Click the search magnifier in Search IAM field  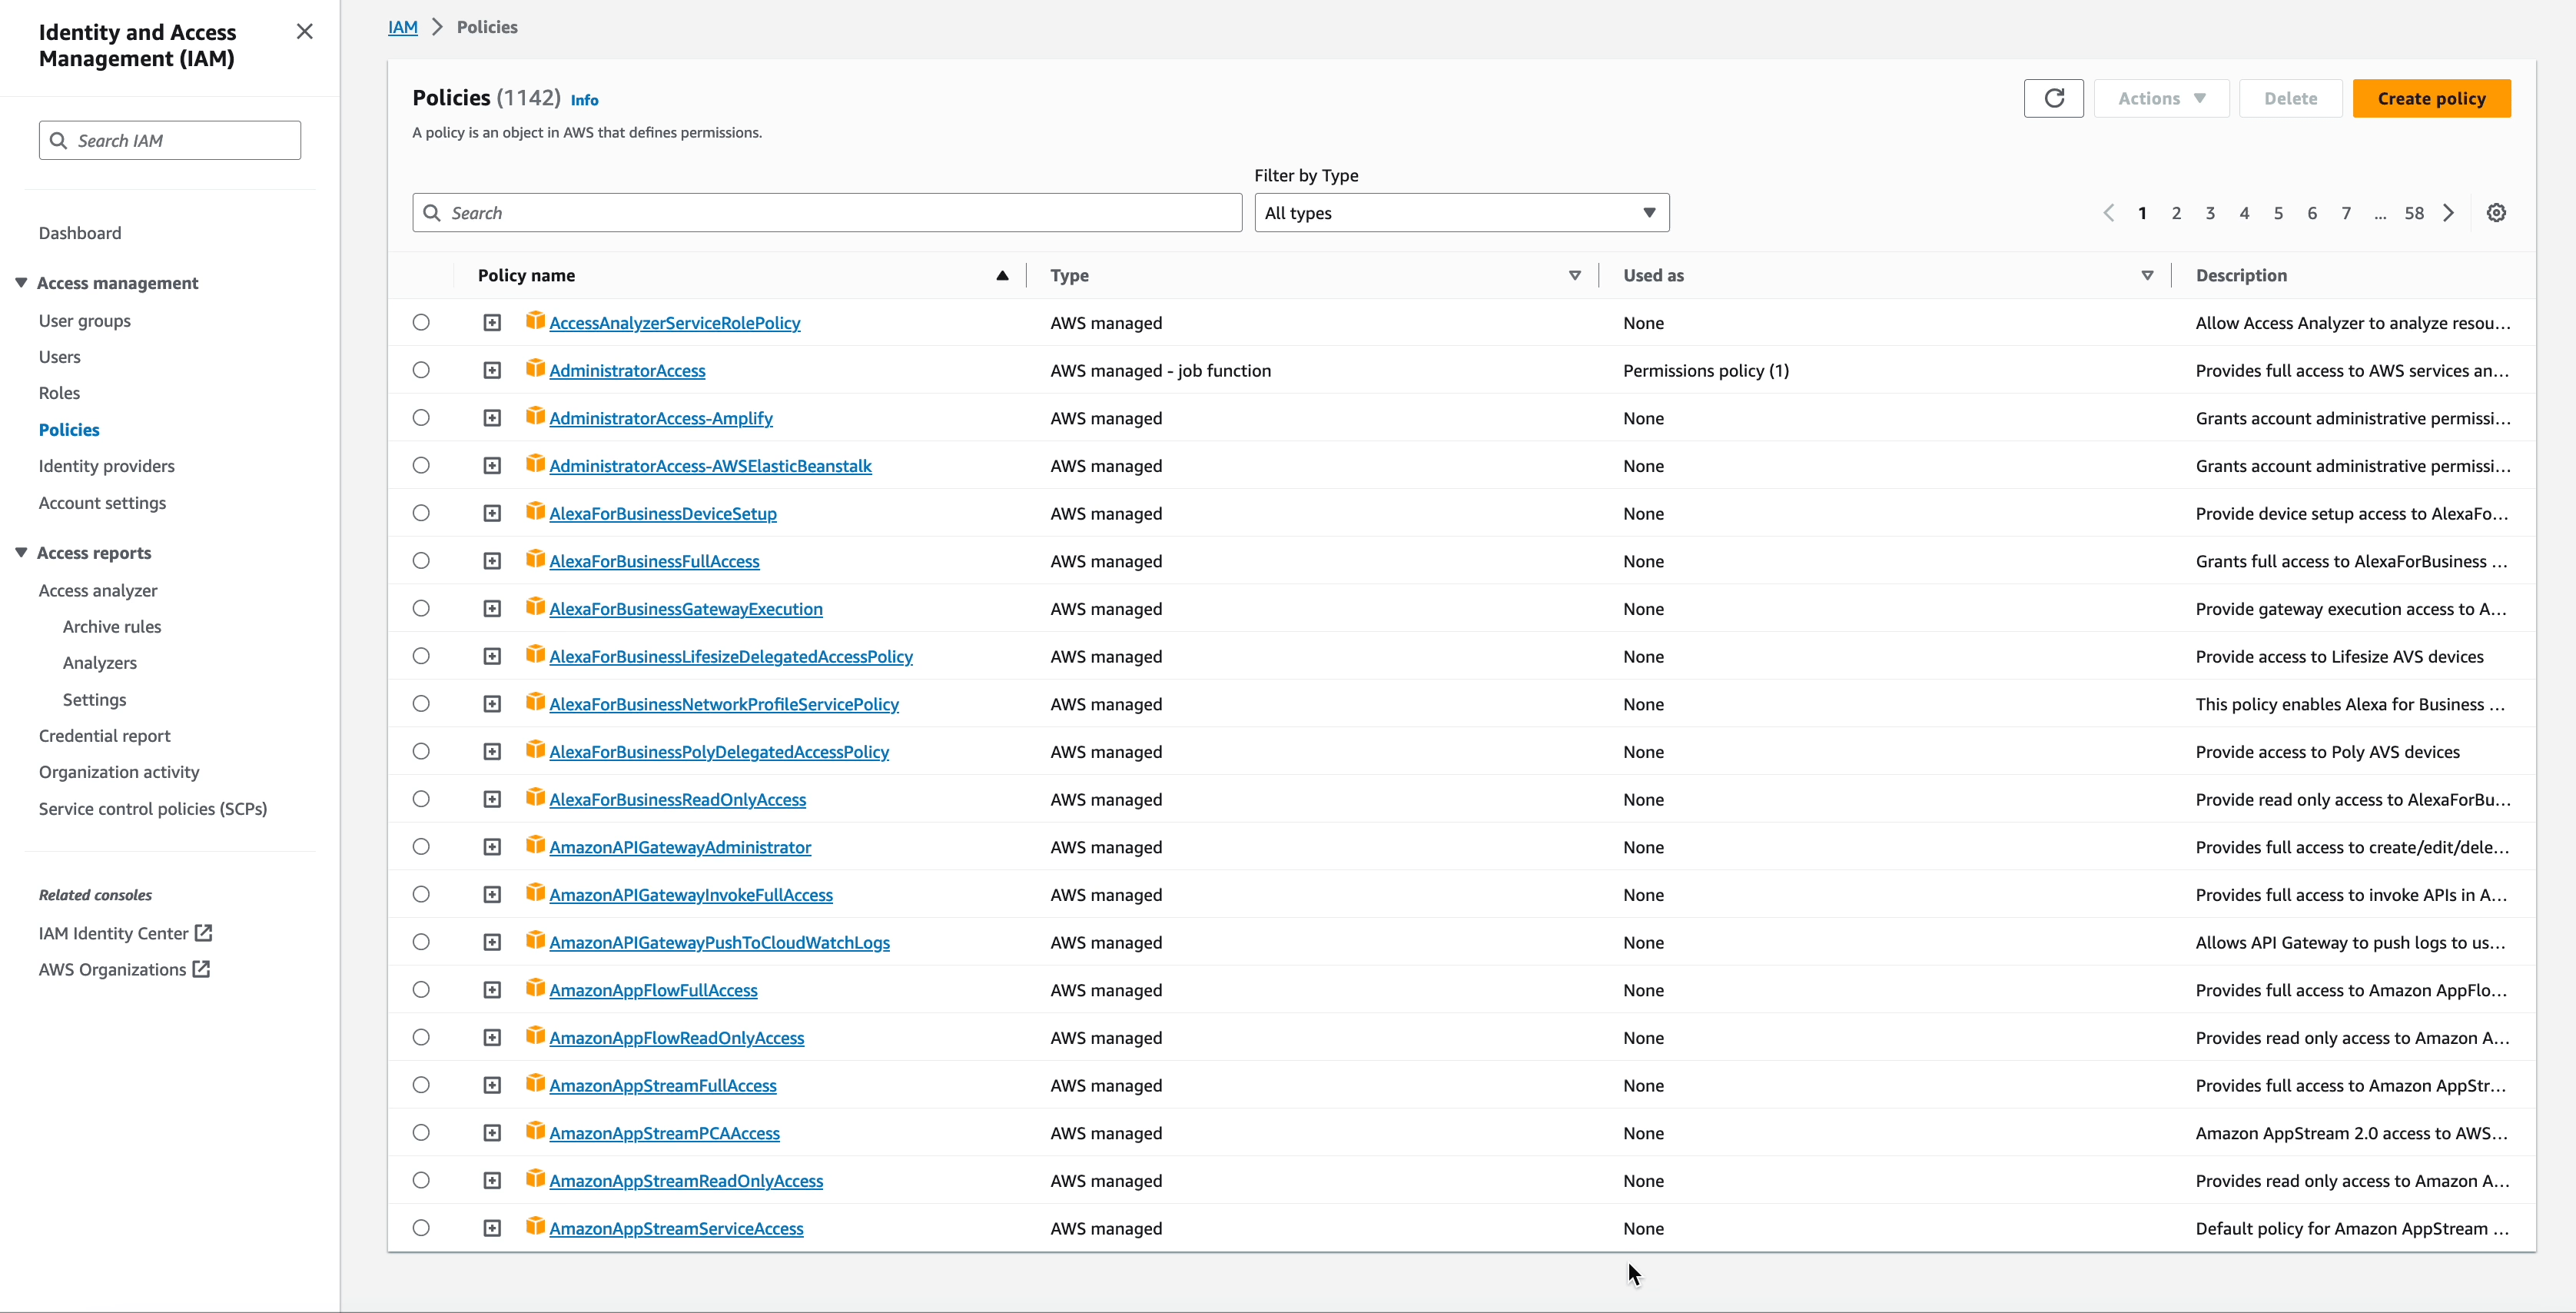click(x=58, y=140)
